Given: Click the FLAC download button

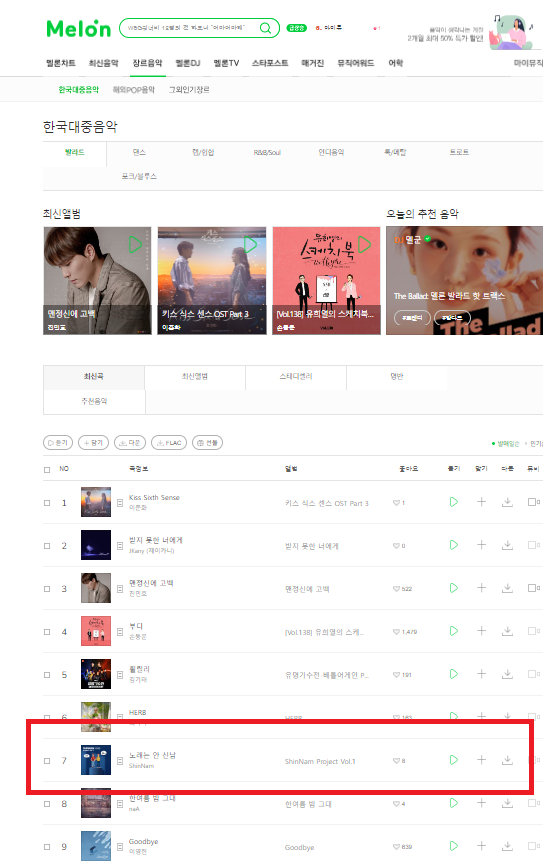Looking at the screenshot, I should click(169, 442).
